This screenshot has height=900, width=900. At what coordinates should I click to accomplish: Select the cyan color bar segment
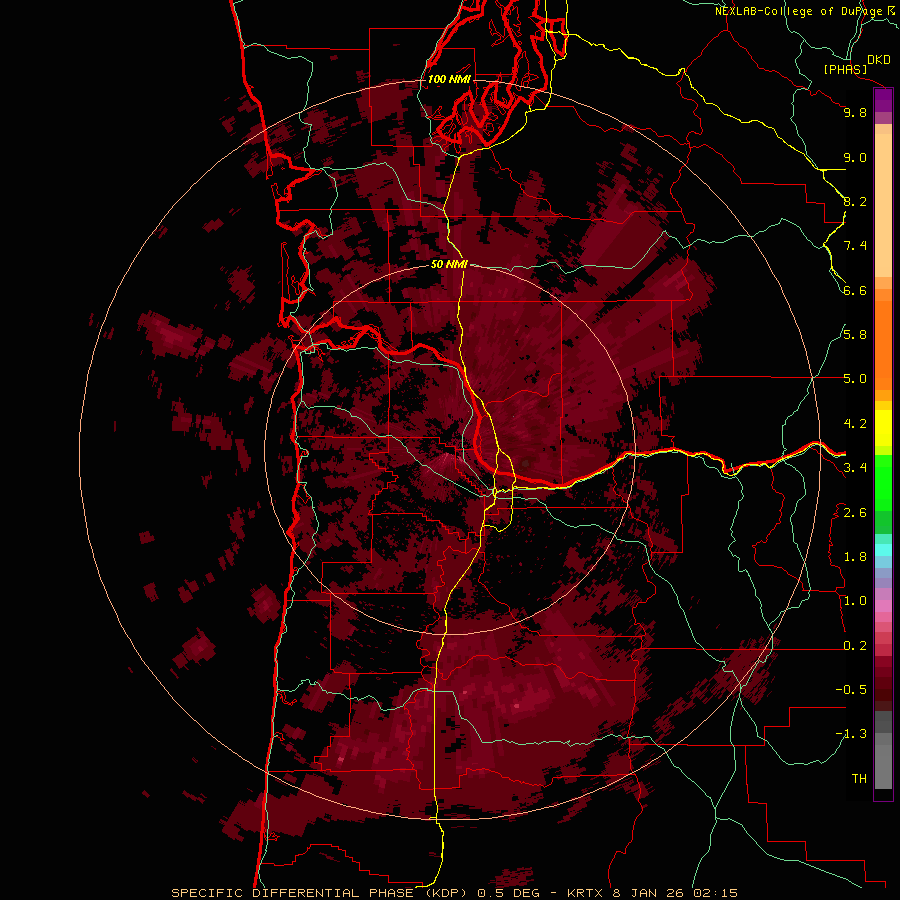click(x=883, y=550)
